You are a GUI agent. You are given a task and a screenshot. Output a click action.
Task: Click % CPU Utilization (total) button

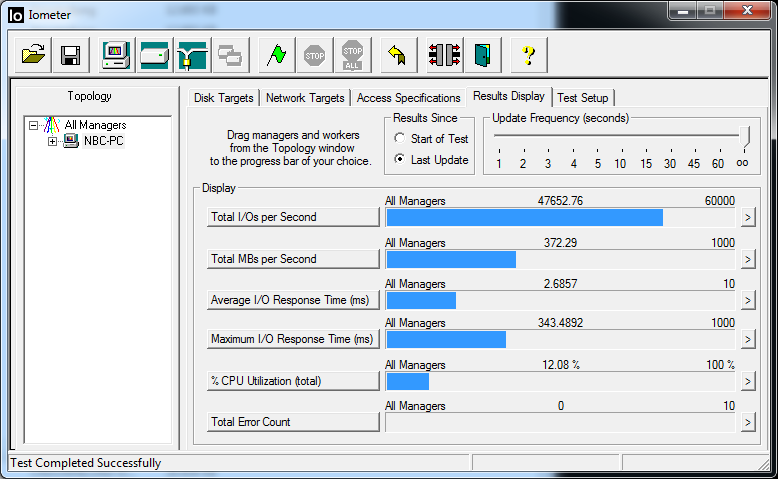pyautogui.click(x=293, y=381)
